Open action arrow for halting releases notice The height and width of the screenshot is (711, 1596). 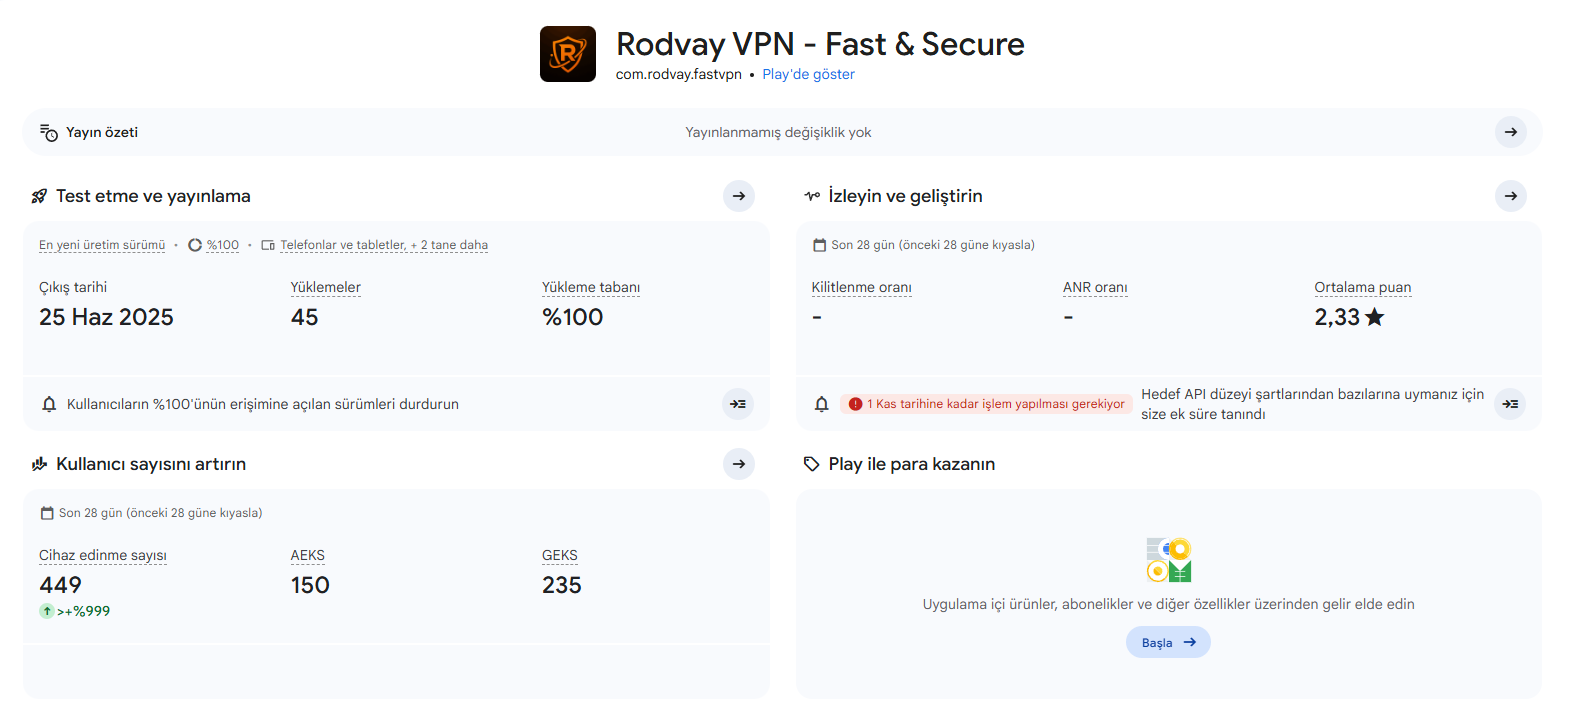click(x=738, y=404)
